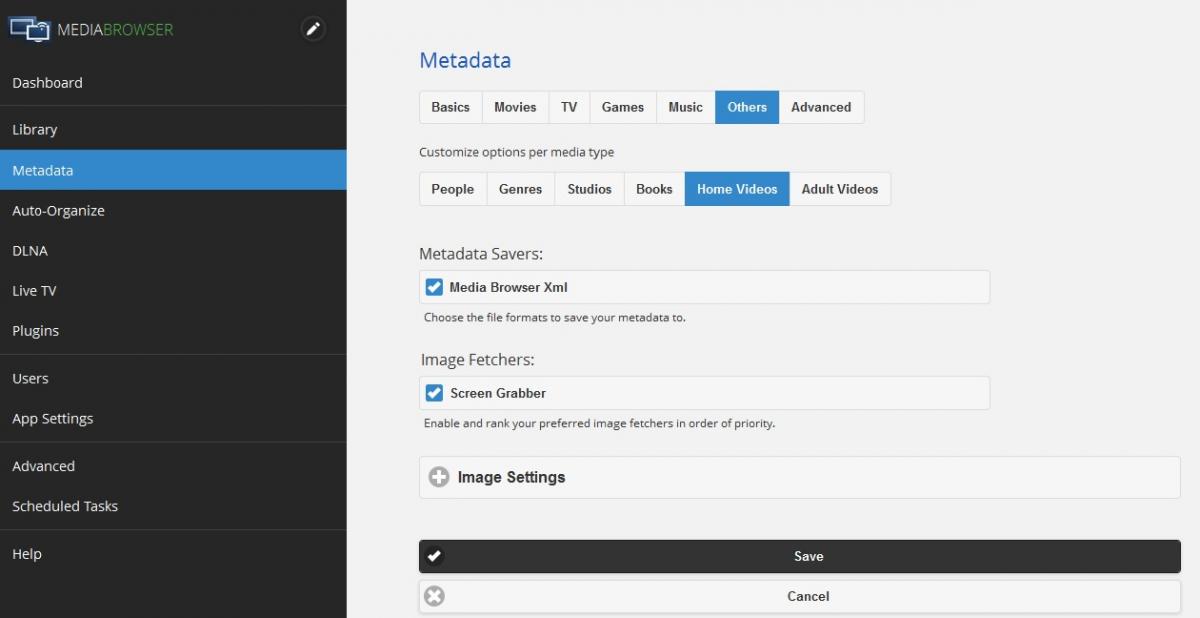
Task: Click the plus icon beside Image Settings
Action: pyautogui.click(x=439, y=477)
